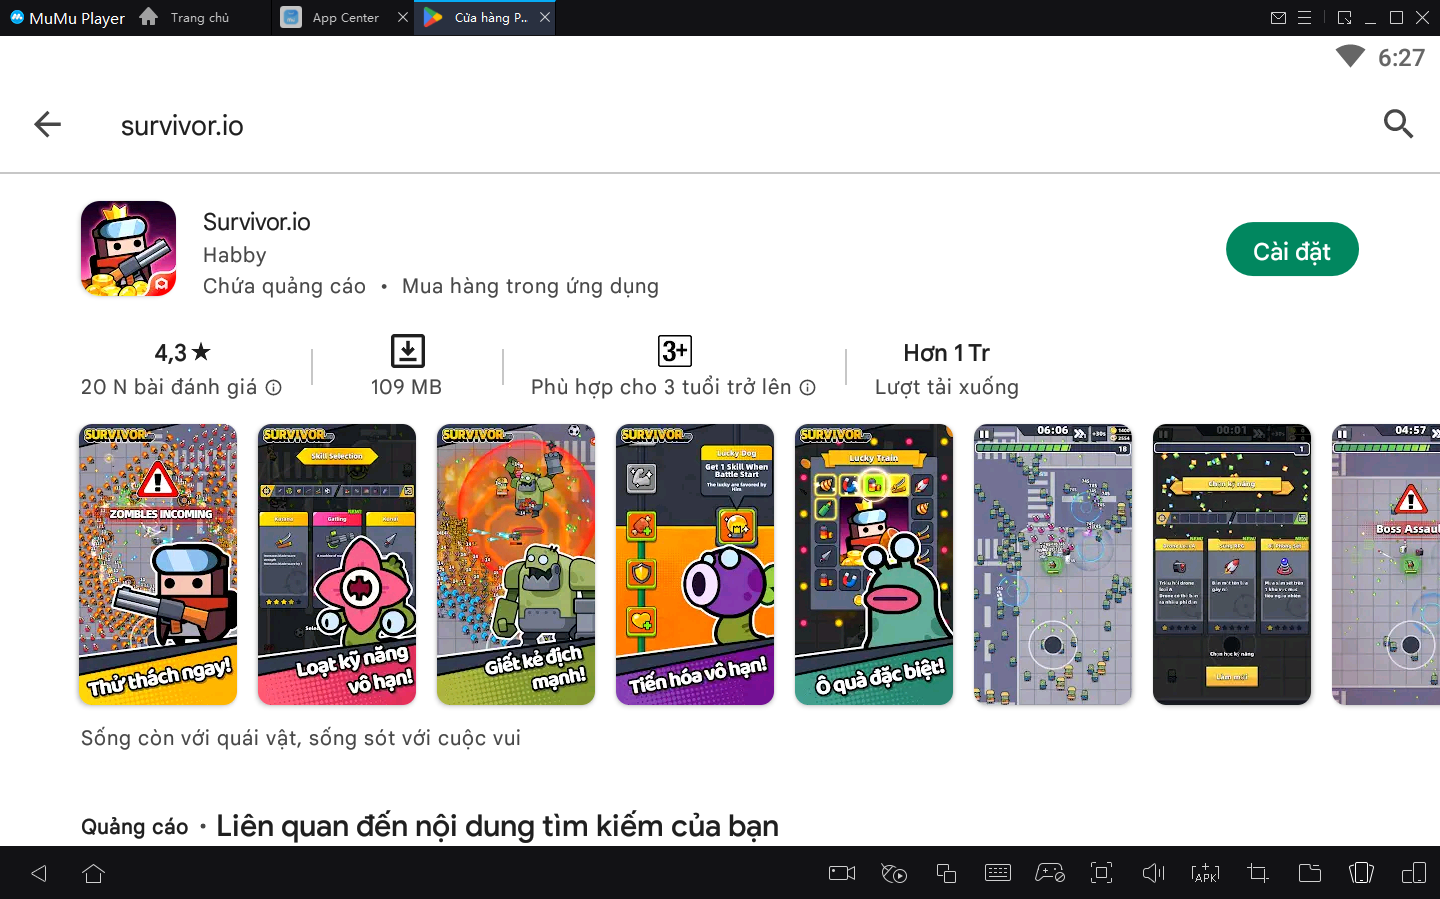Click the screen recorder camera icon
1440x899 pixels.
[x=842, y=873]
